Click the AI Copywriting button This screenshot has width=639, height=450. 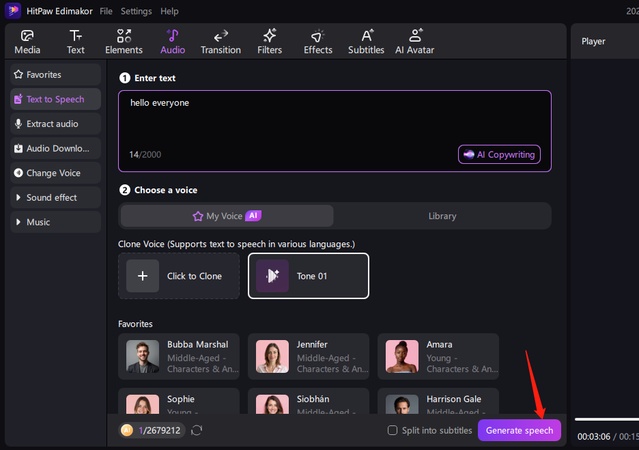click(x=499, y=154)
